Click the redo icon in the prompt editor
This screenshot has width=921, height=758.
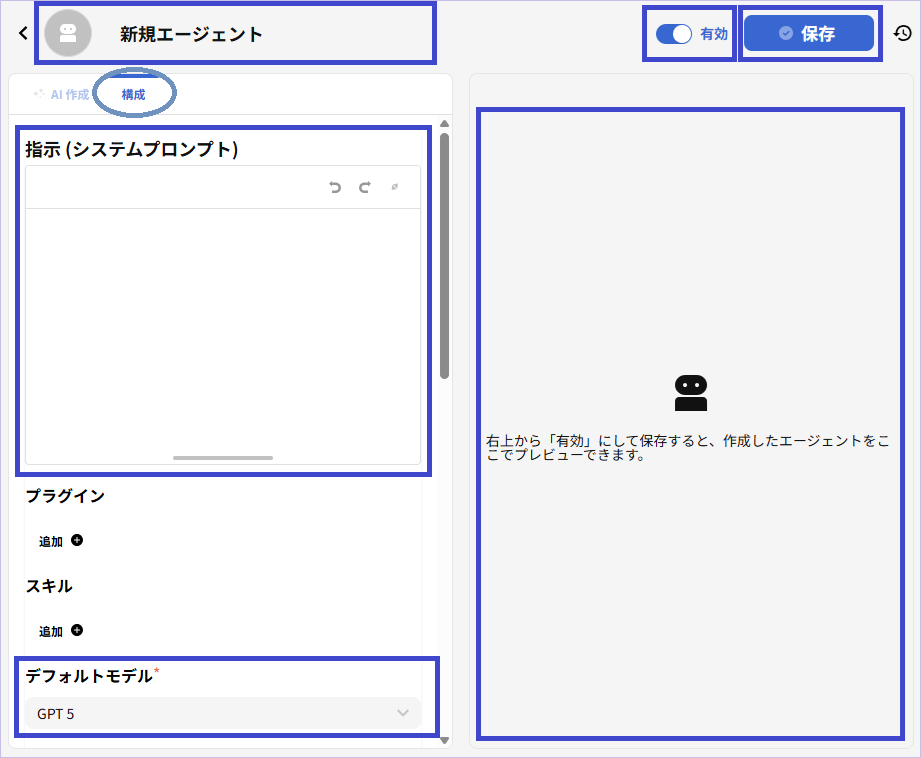pyautogui.click(x=364, y=187)
